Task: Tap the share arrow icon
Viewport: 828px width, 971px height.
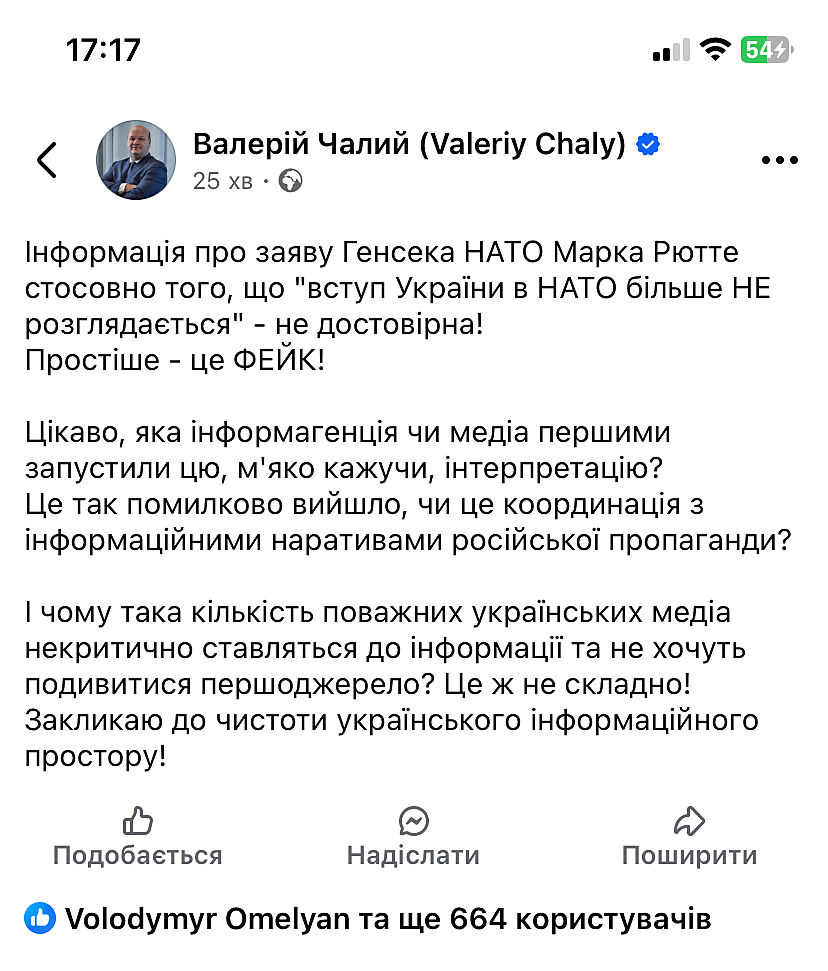Action: [689, 822]
